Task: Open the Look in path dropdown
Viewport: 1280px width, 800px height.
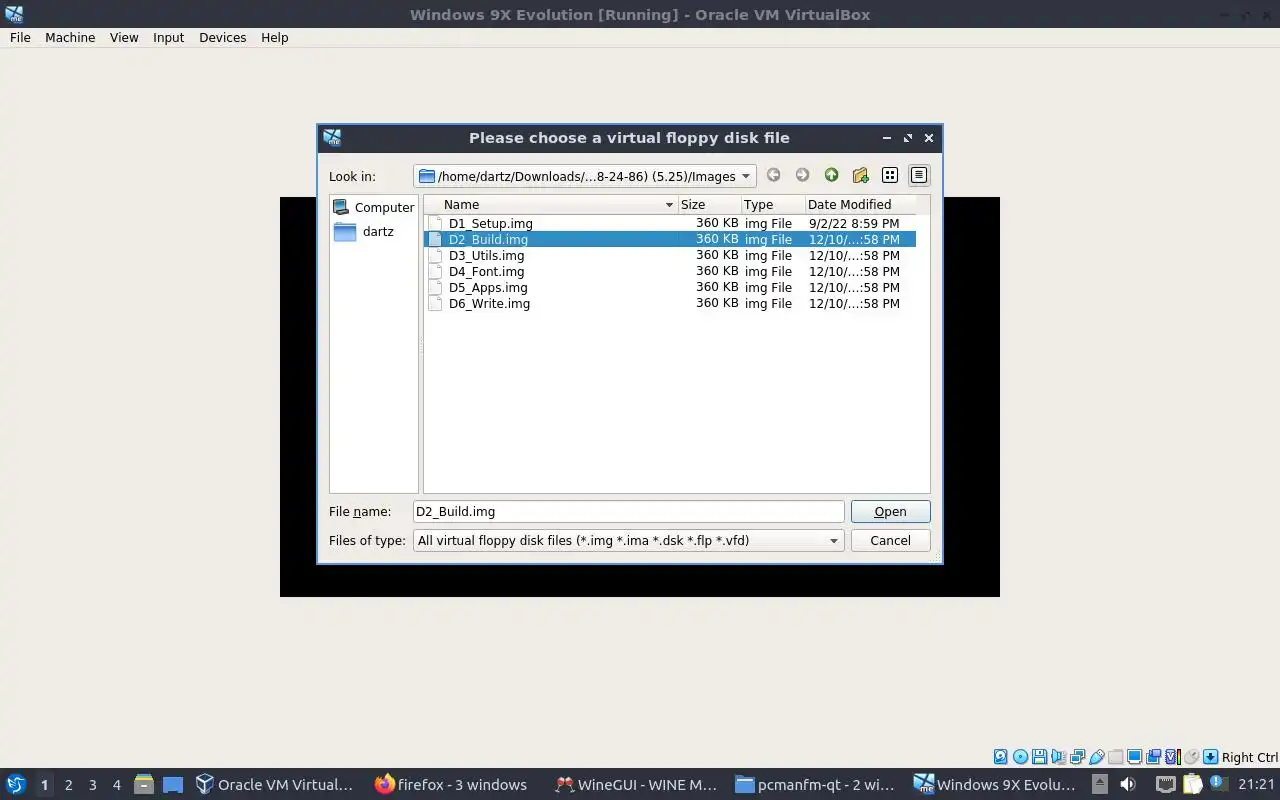Action: 585,176
